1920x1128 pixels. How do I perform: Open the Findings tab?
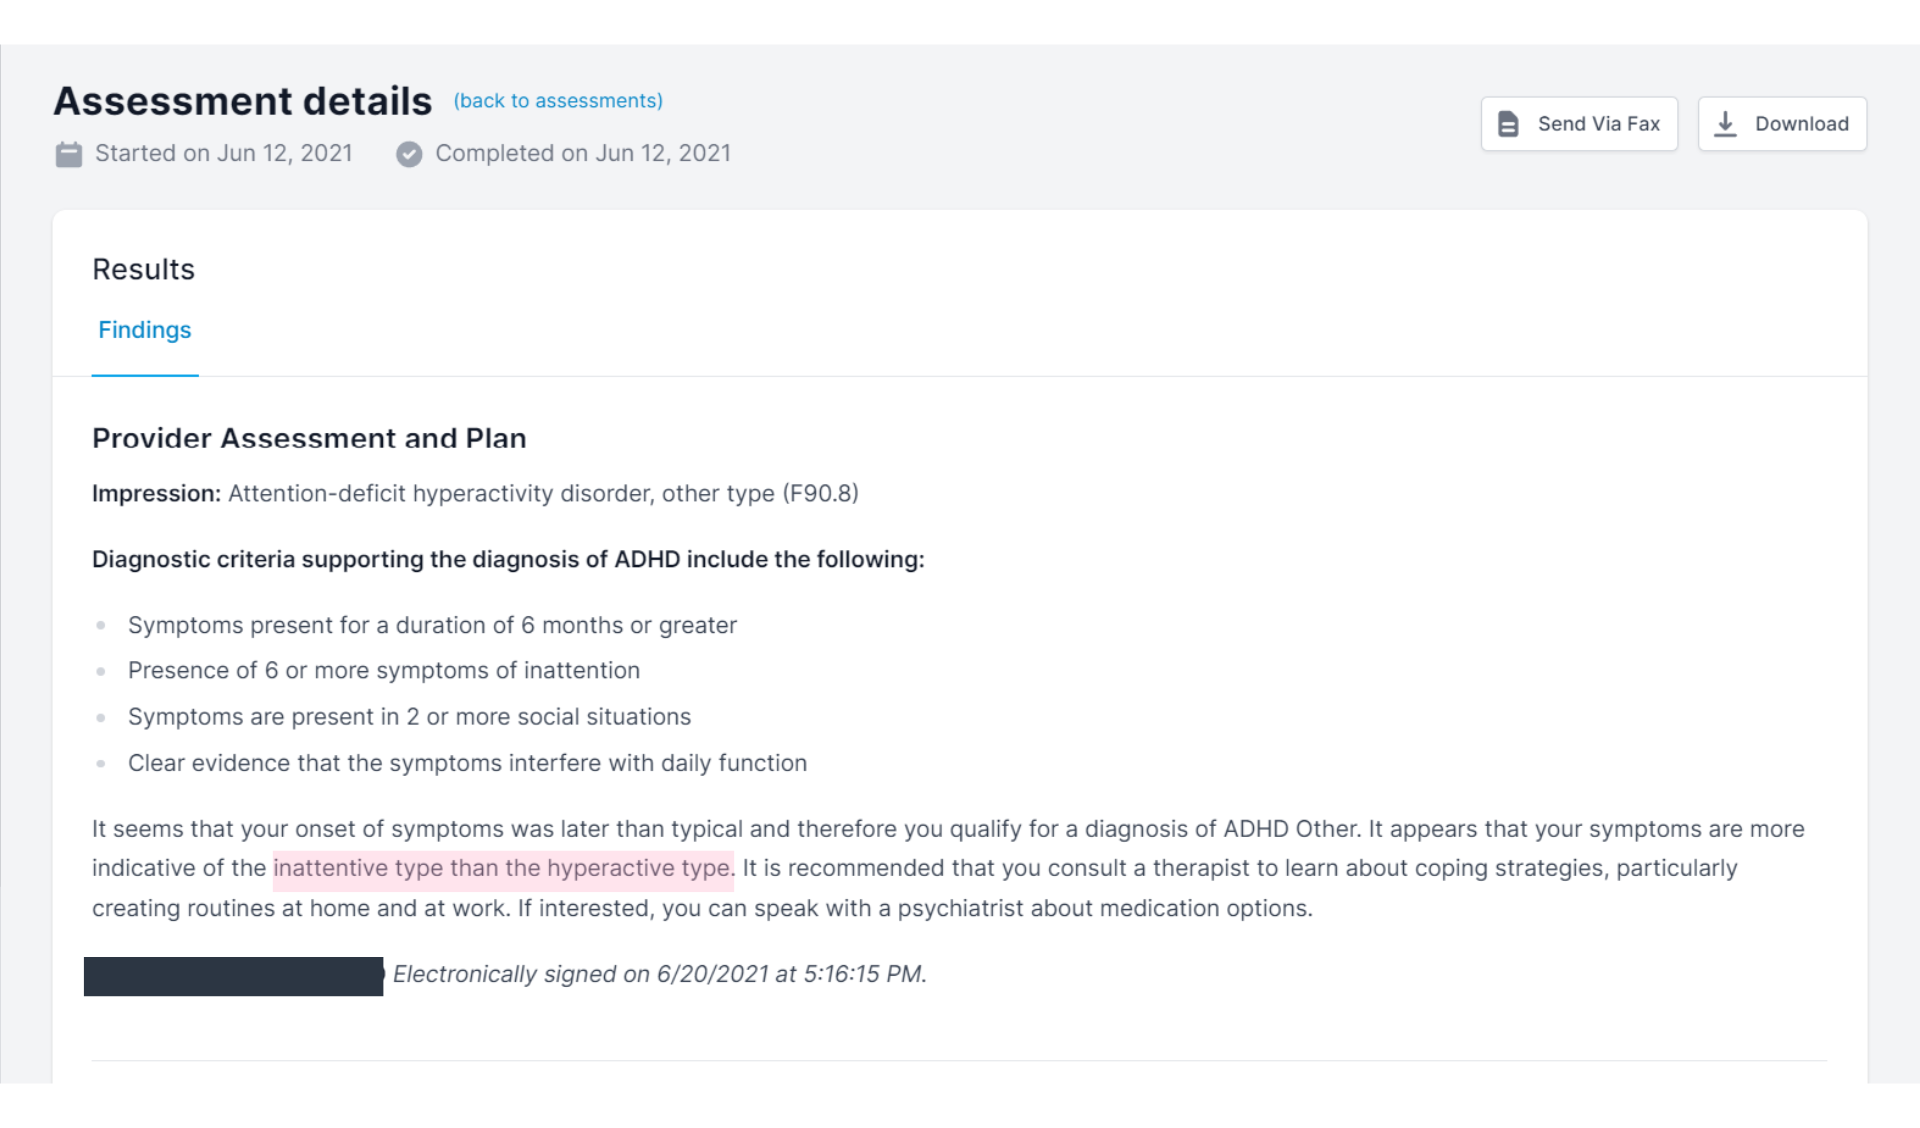tap(145, 330)
